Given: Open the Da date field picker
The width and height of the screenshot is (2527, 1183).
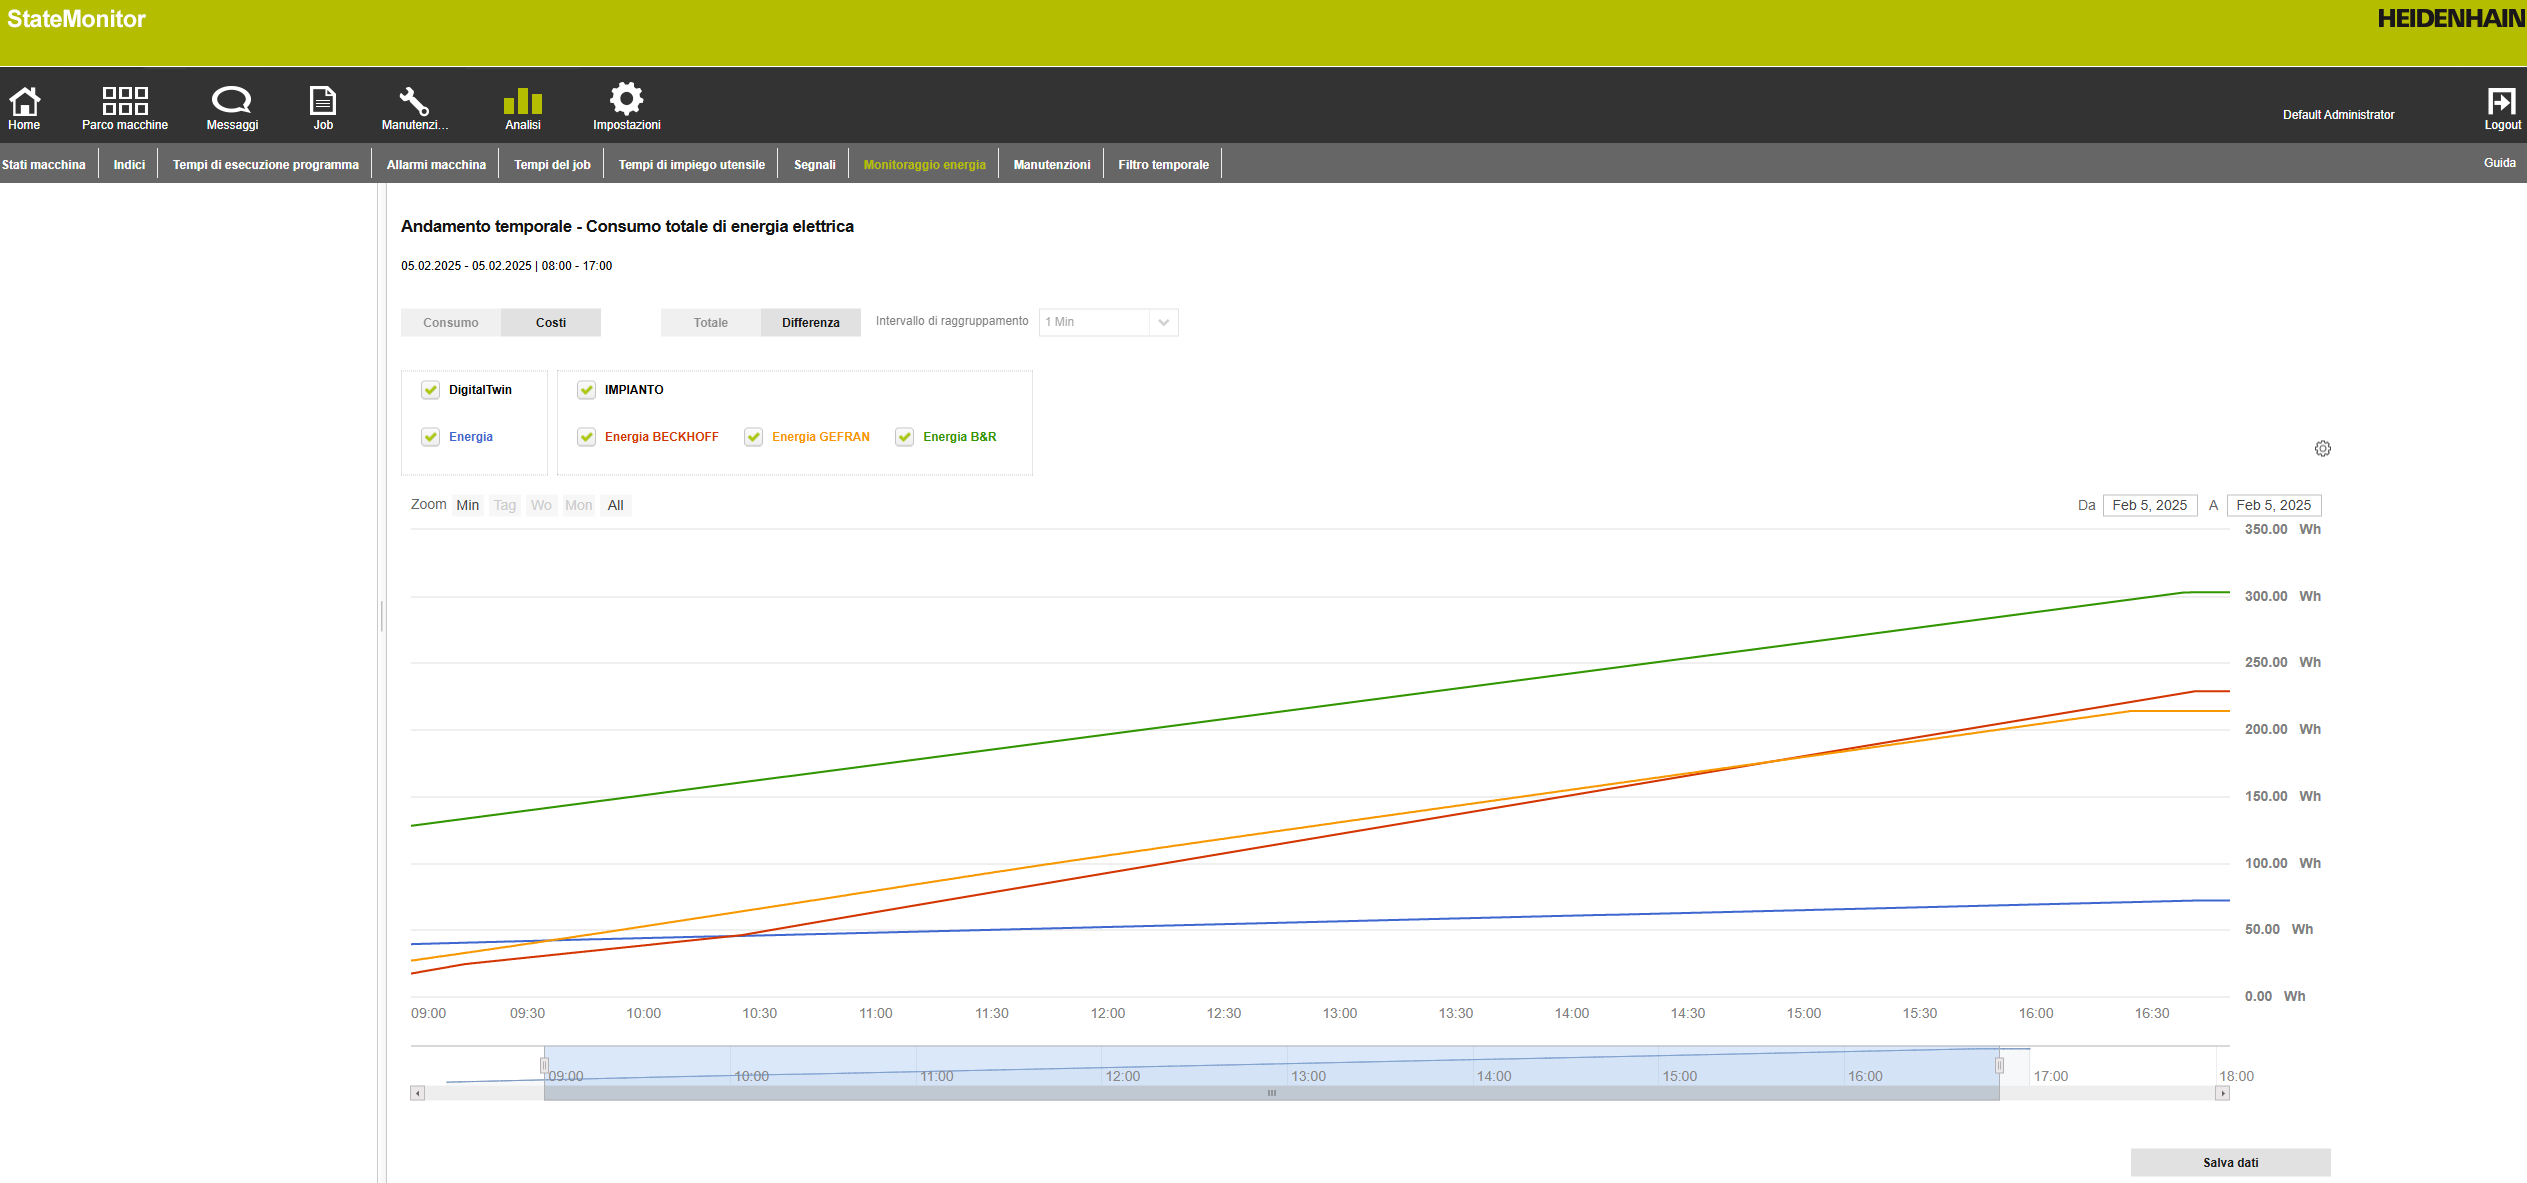Looking at the screenshot, I should coord(2149,505).
